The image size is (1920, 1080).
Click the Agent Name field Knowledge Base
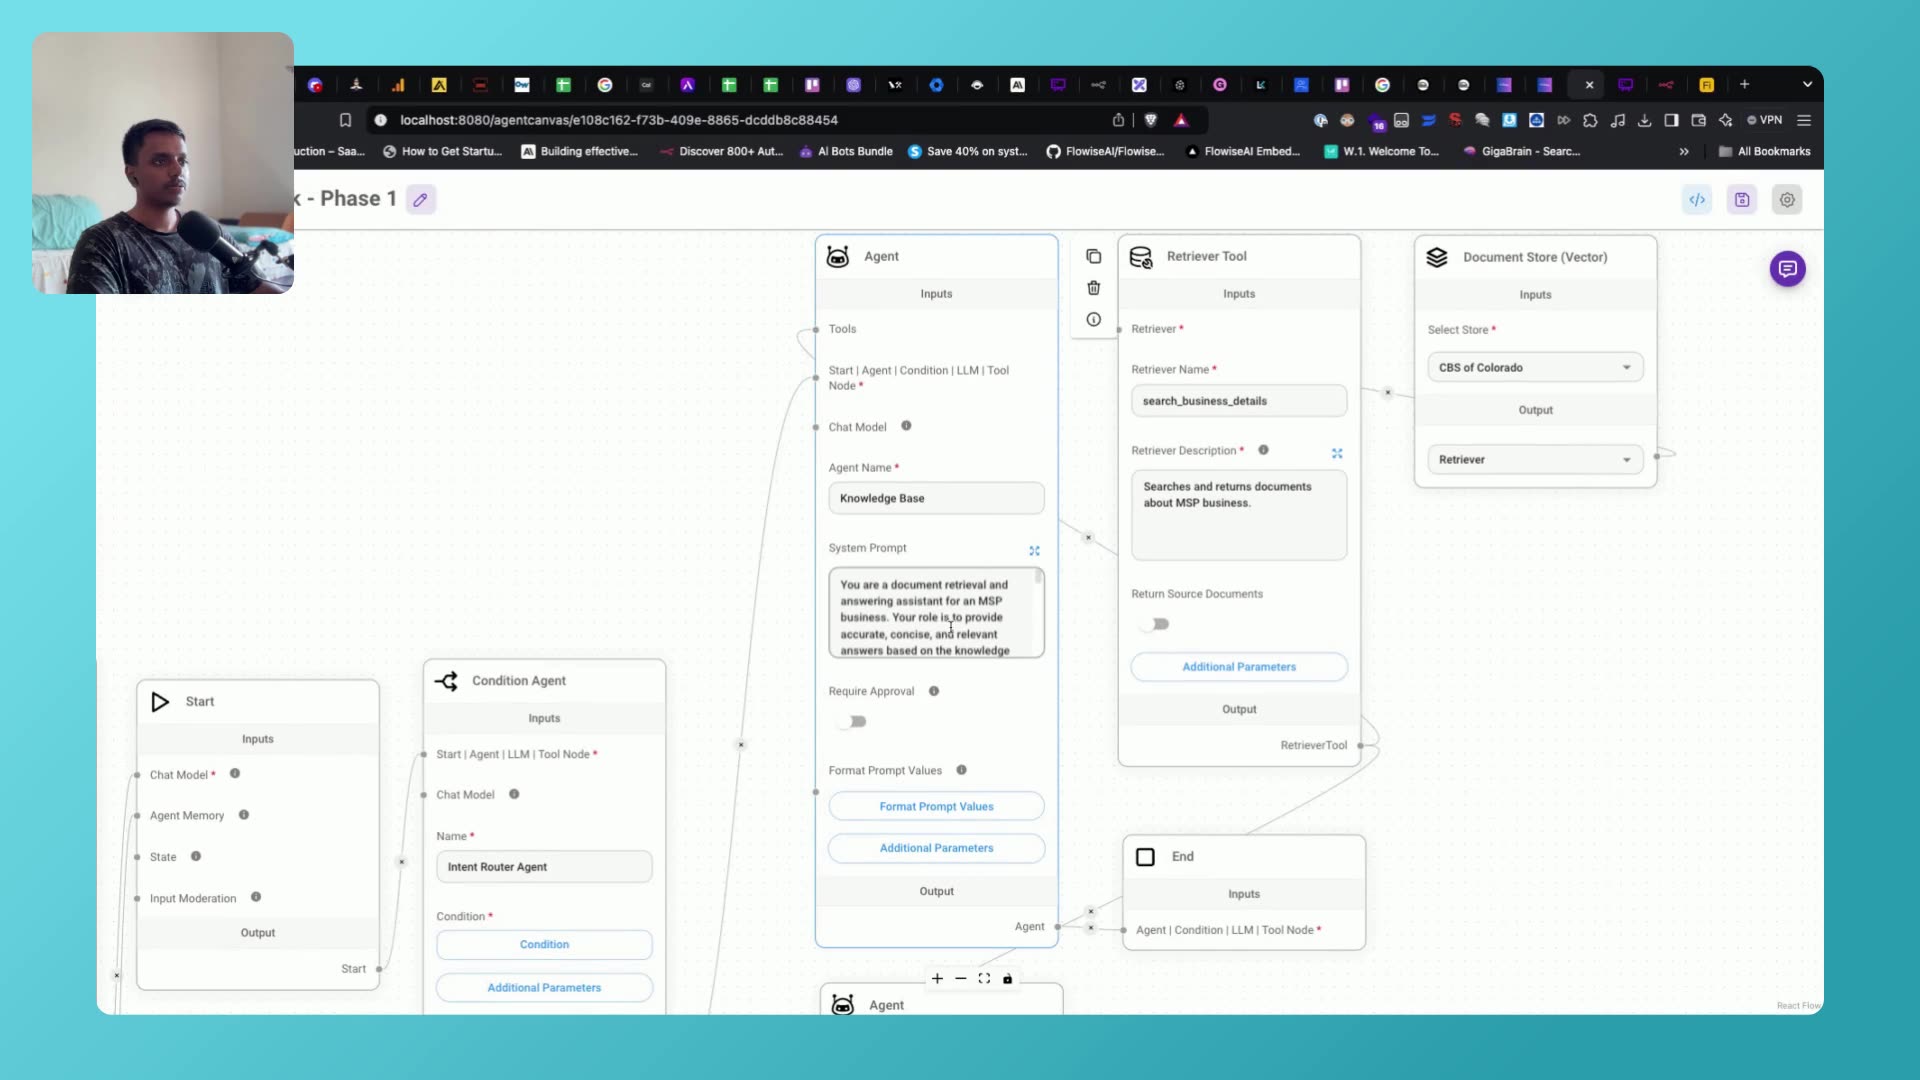pos(936,499)
